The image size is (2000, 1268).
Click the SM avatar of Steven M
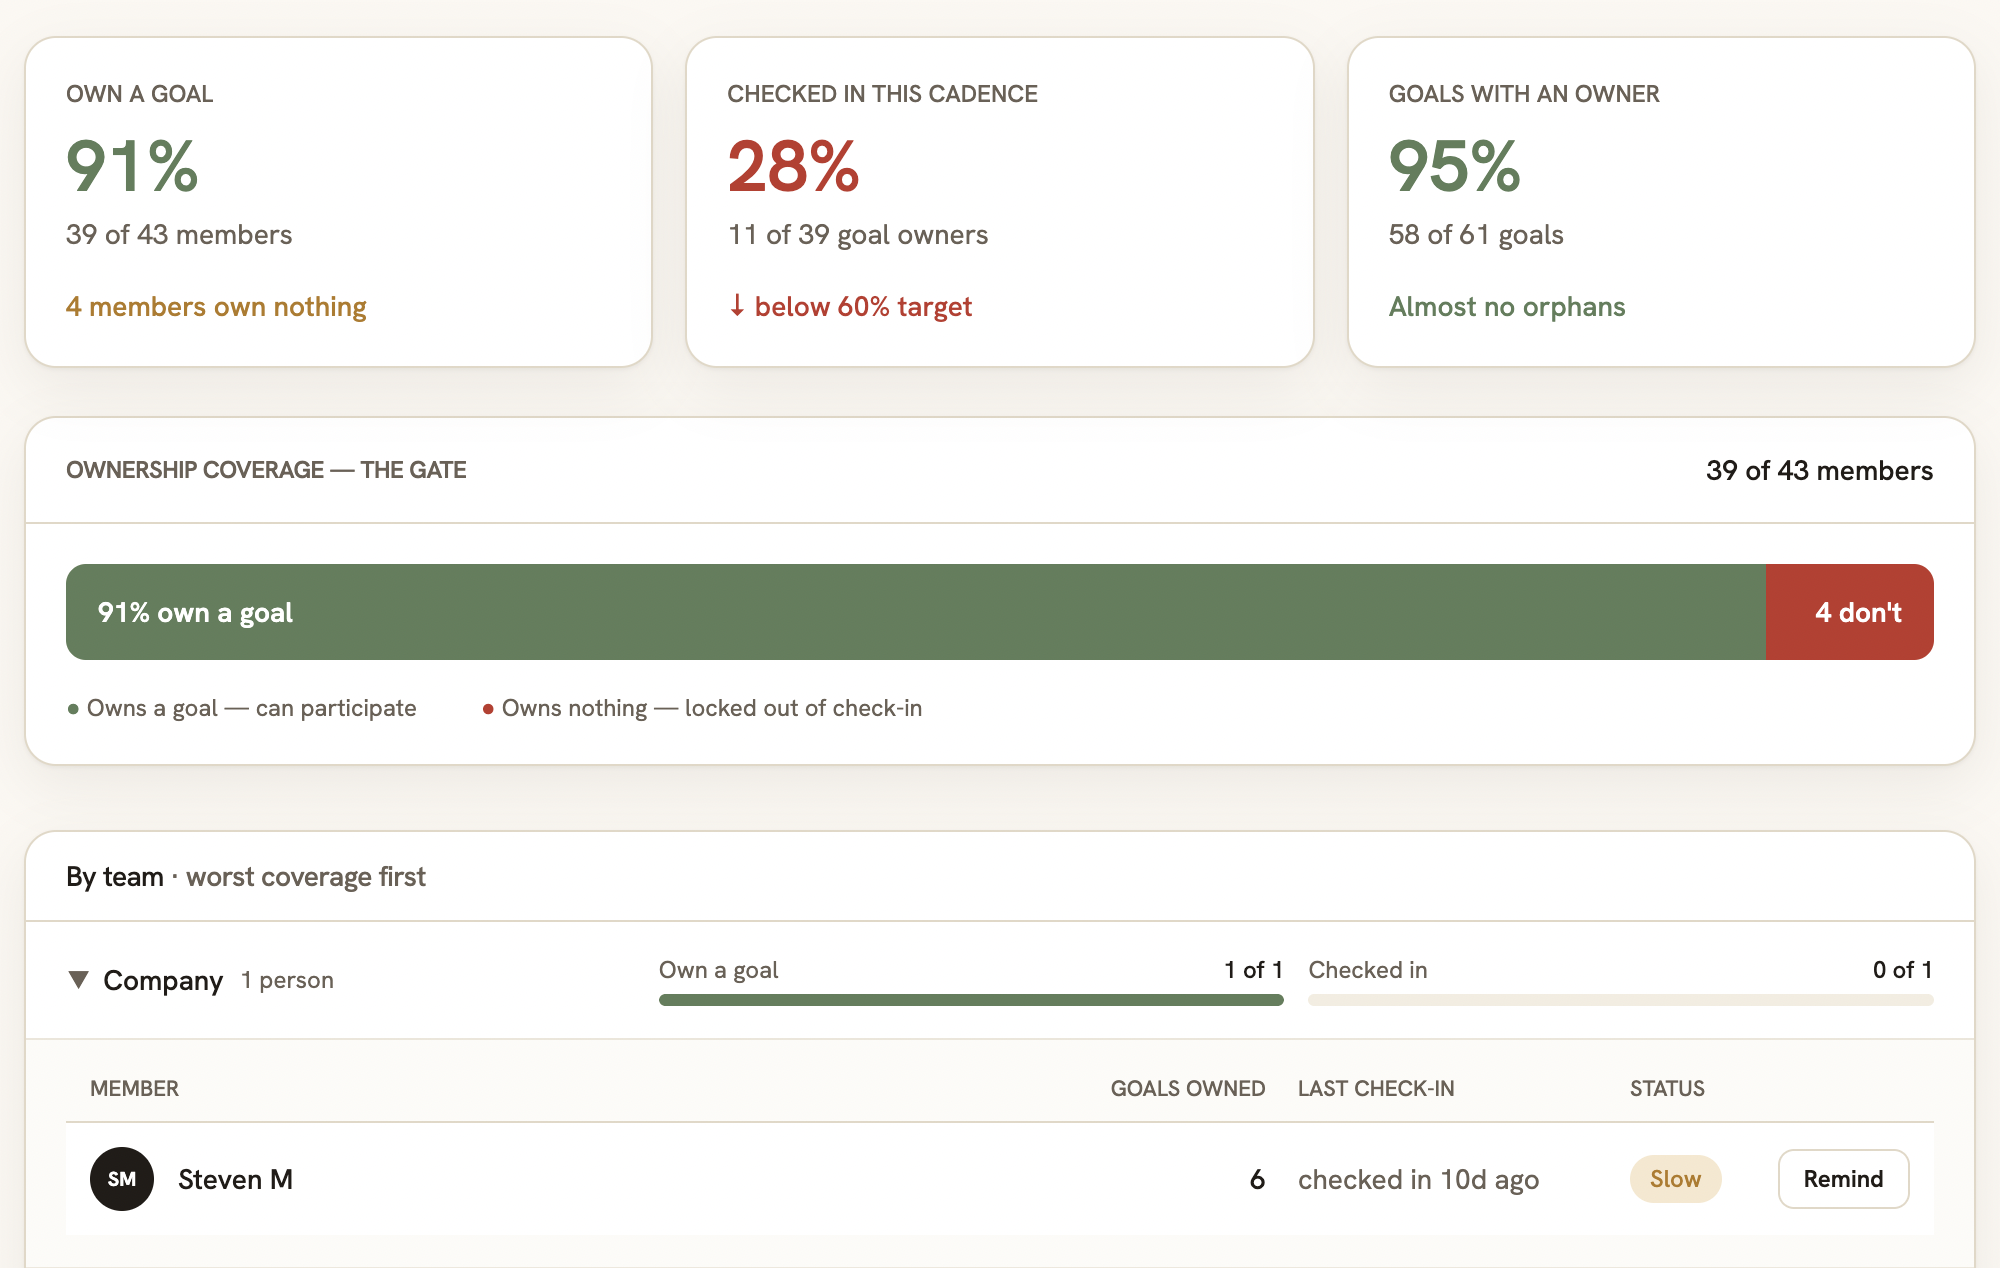coord(122,1179)
